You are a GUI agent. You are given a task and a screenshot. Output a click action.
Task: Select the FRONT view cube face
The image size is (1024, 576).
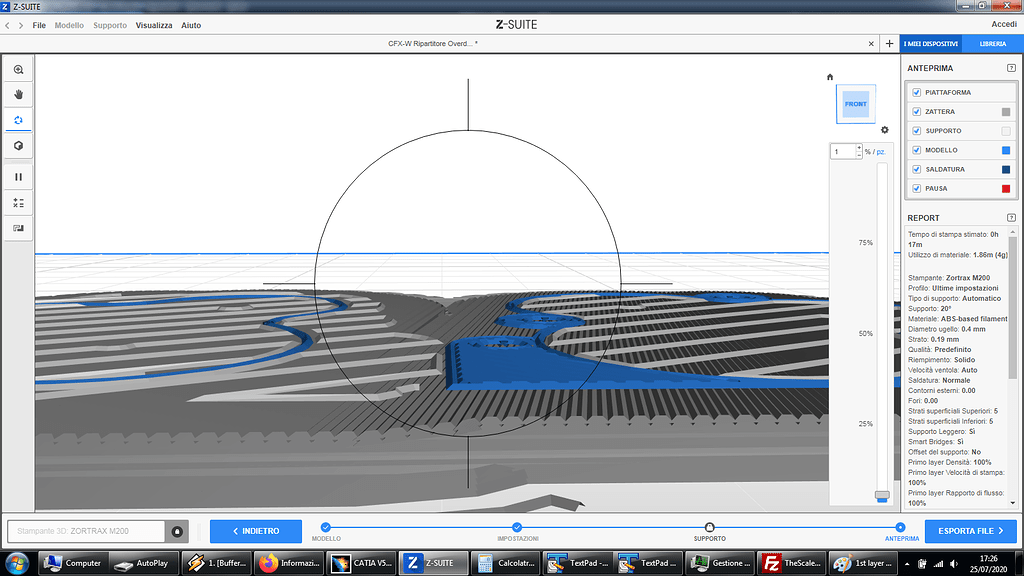click(x=856, y=104)
